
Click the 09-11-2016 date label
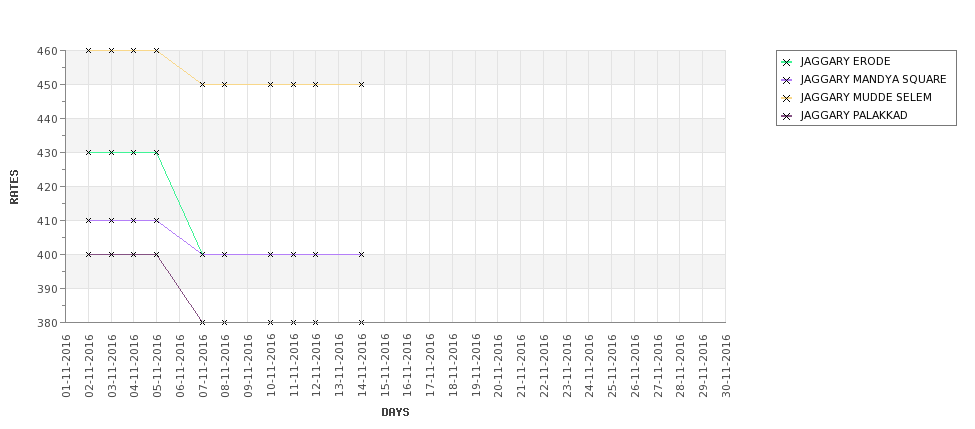[247, 366]
